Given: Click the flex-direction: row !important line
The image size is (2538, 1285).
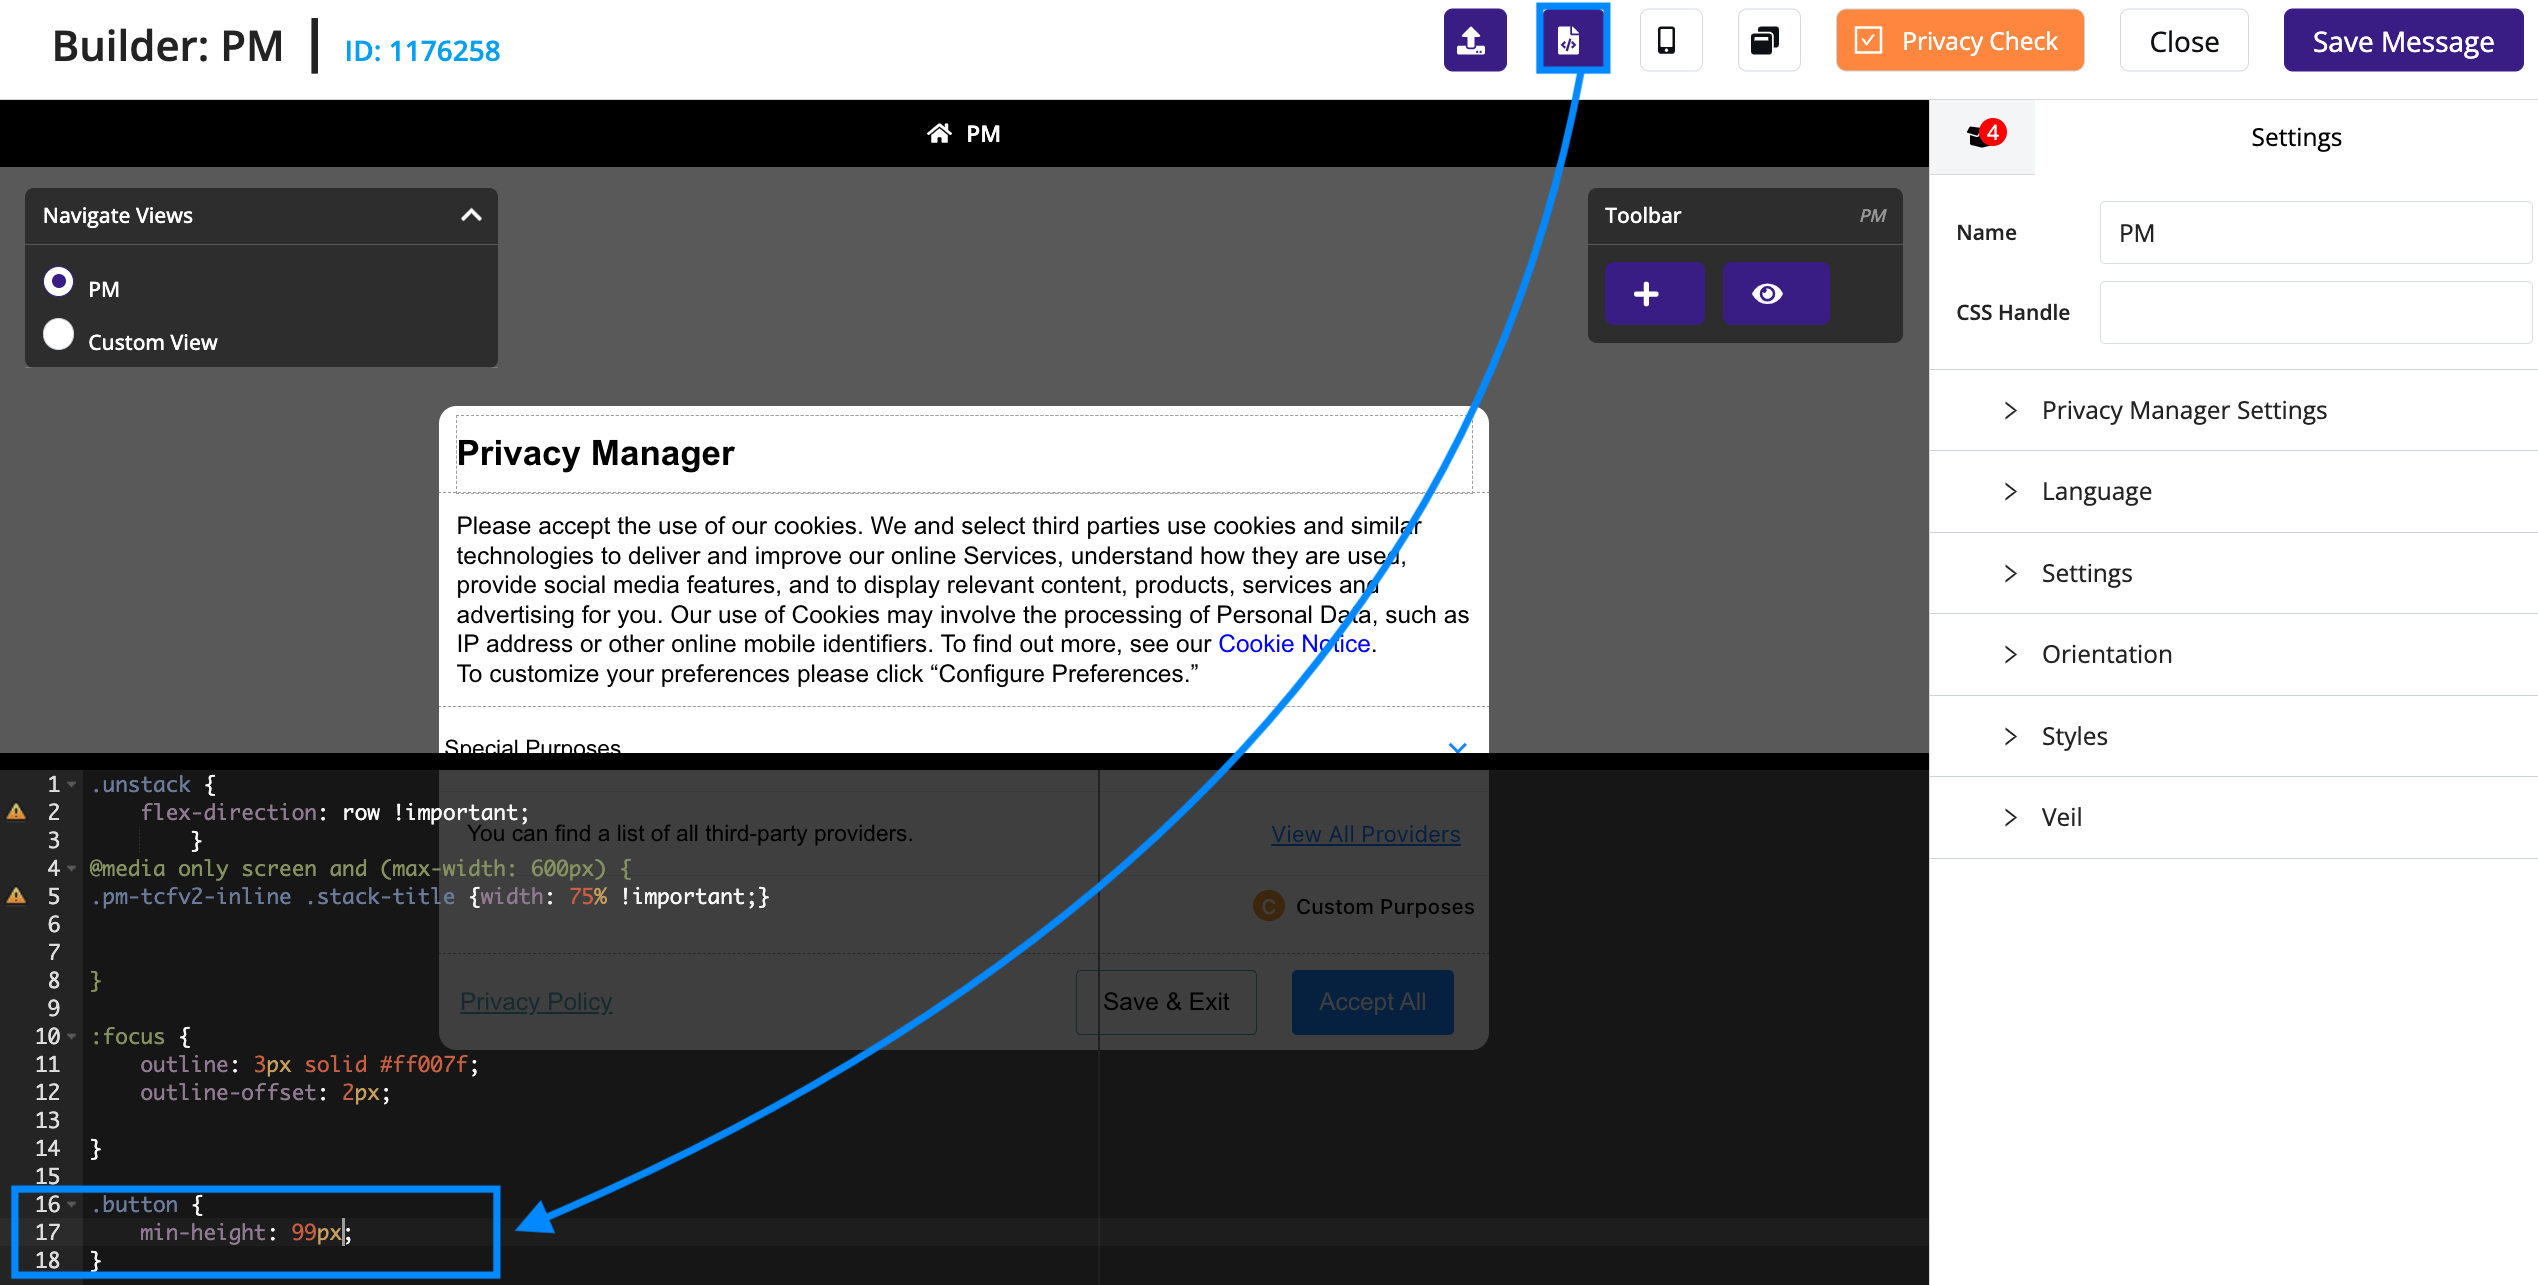Looking at the screenshot, I should [334, 813].
